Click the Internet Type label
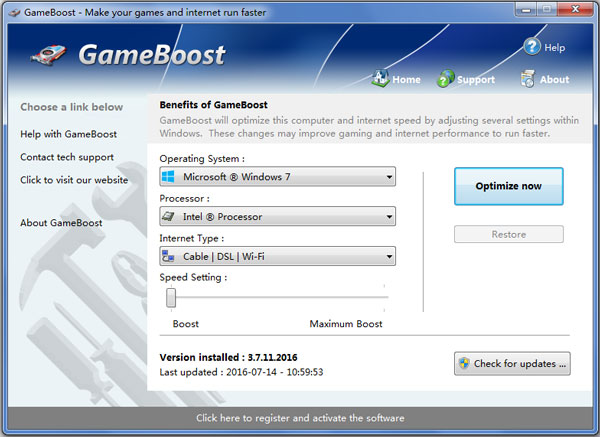The width and height of the screenshot is (600, 437). (192, 238)
